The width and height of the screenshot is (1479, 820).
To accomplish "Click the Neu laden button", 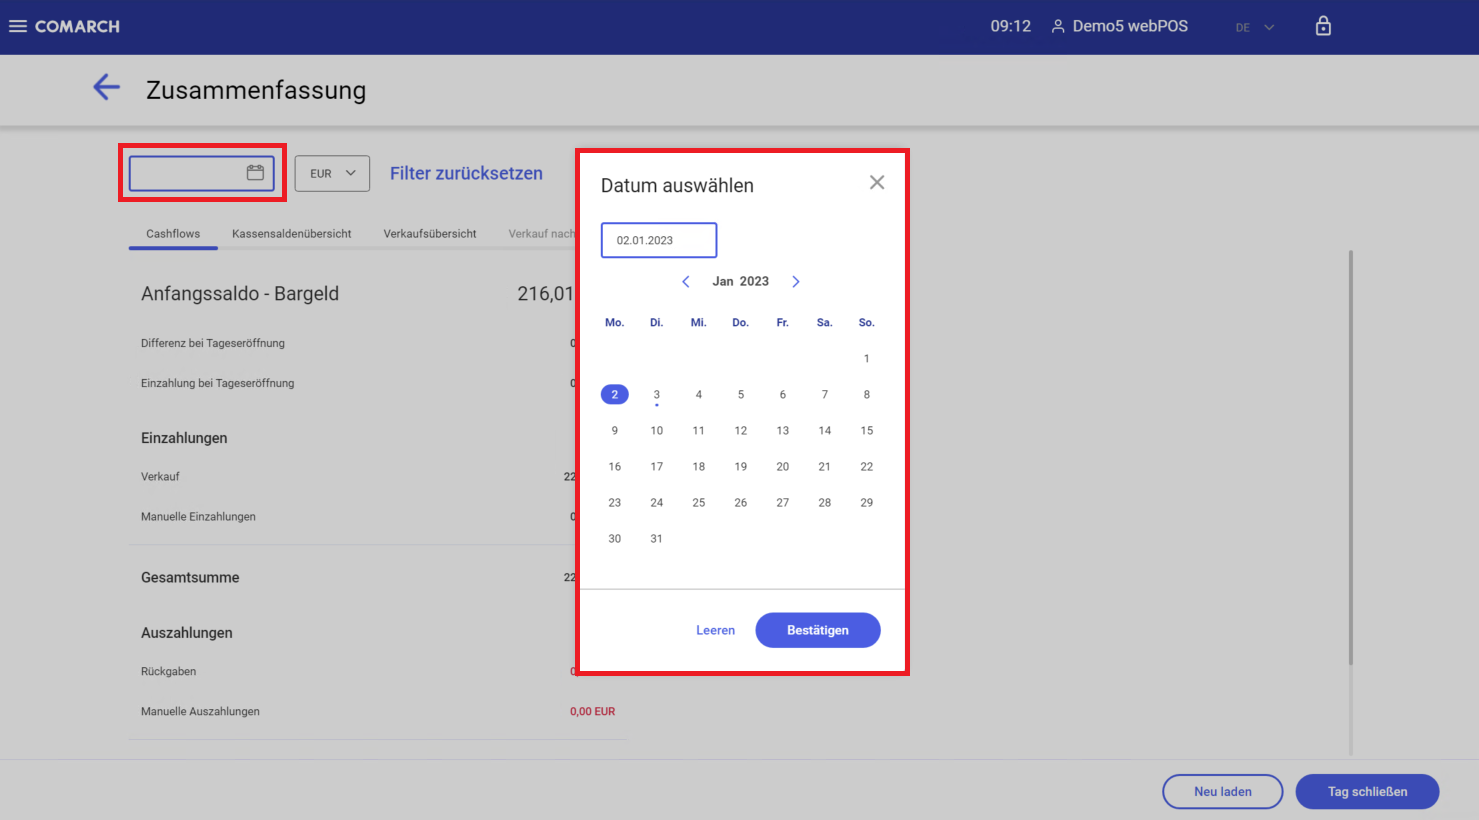I will pos(1222,791).
